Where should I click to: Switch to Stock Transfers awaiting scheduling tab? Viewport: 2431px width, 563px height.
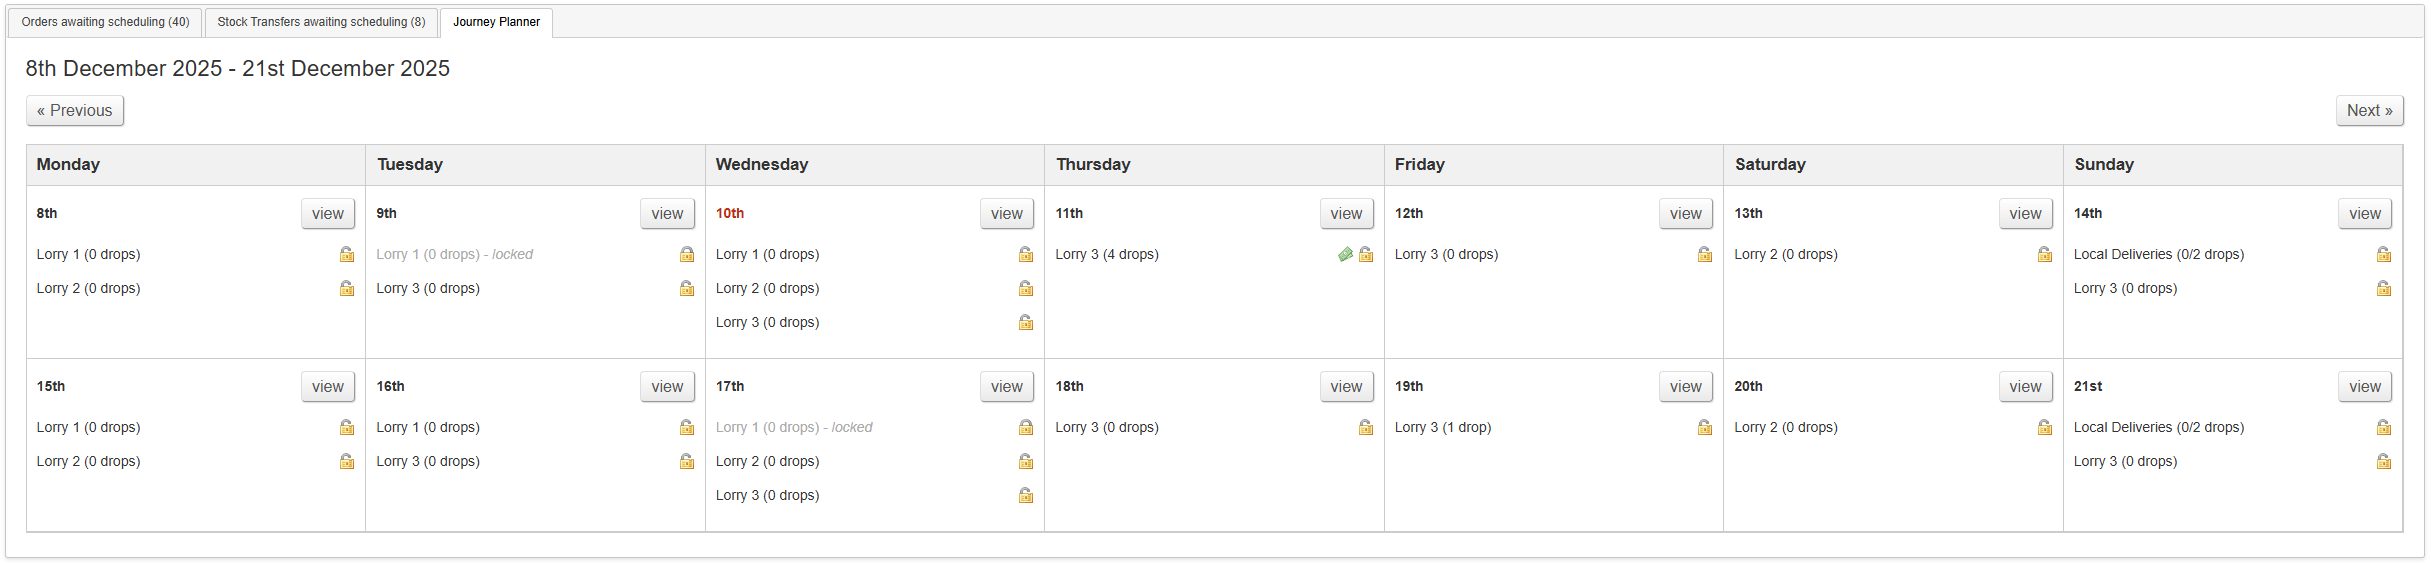click(321, 22)
